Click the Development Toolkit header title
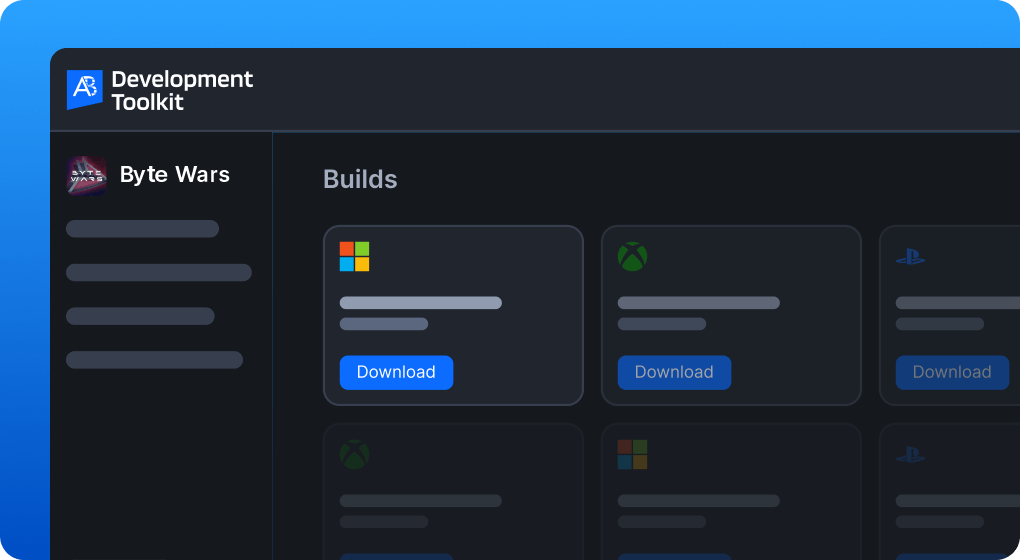This screenshot has width=1020, height=560. tap(181, 90)
